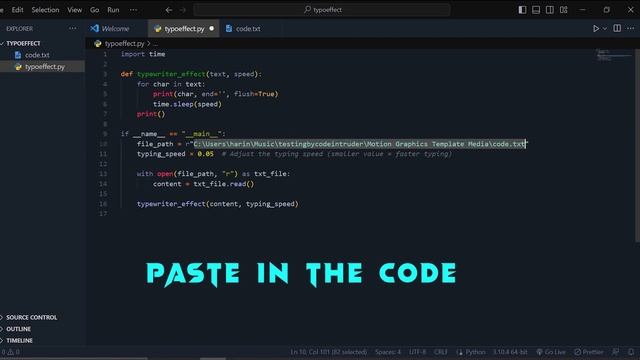
Task: Click the typoeffect command center search box
Action: 322,10
